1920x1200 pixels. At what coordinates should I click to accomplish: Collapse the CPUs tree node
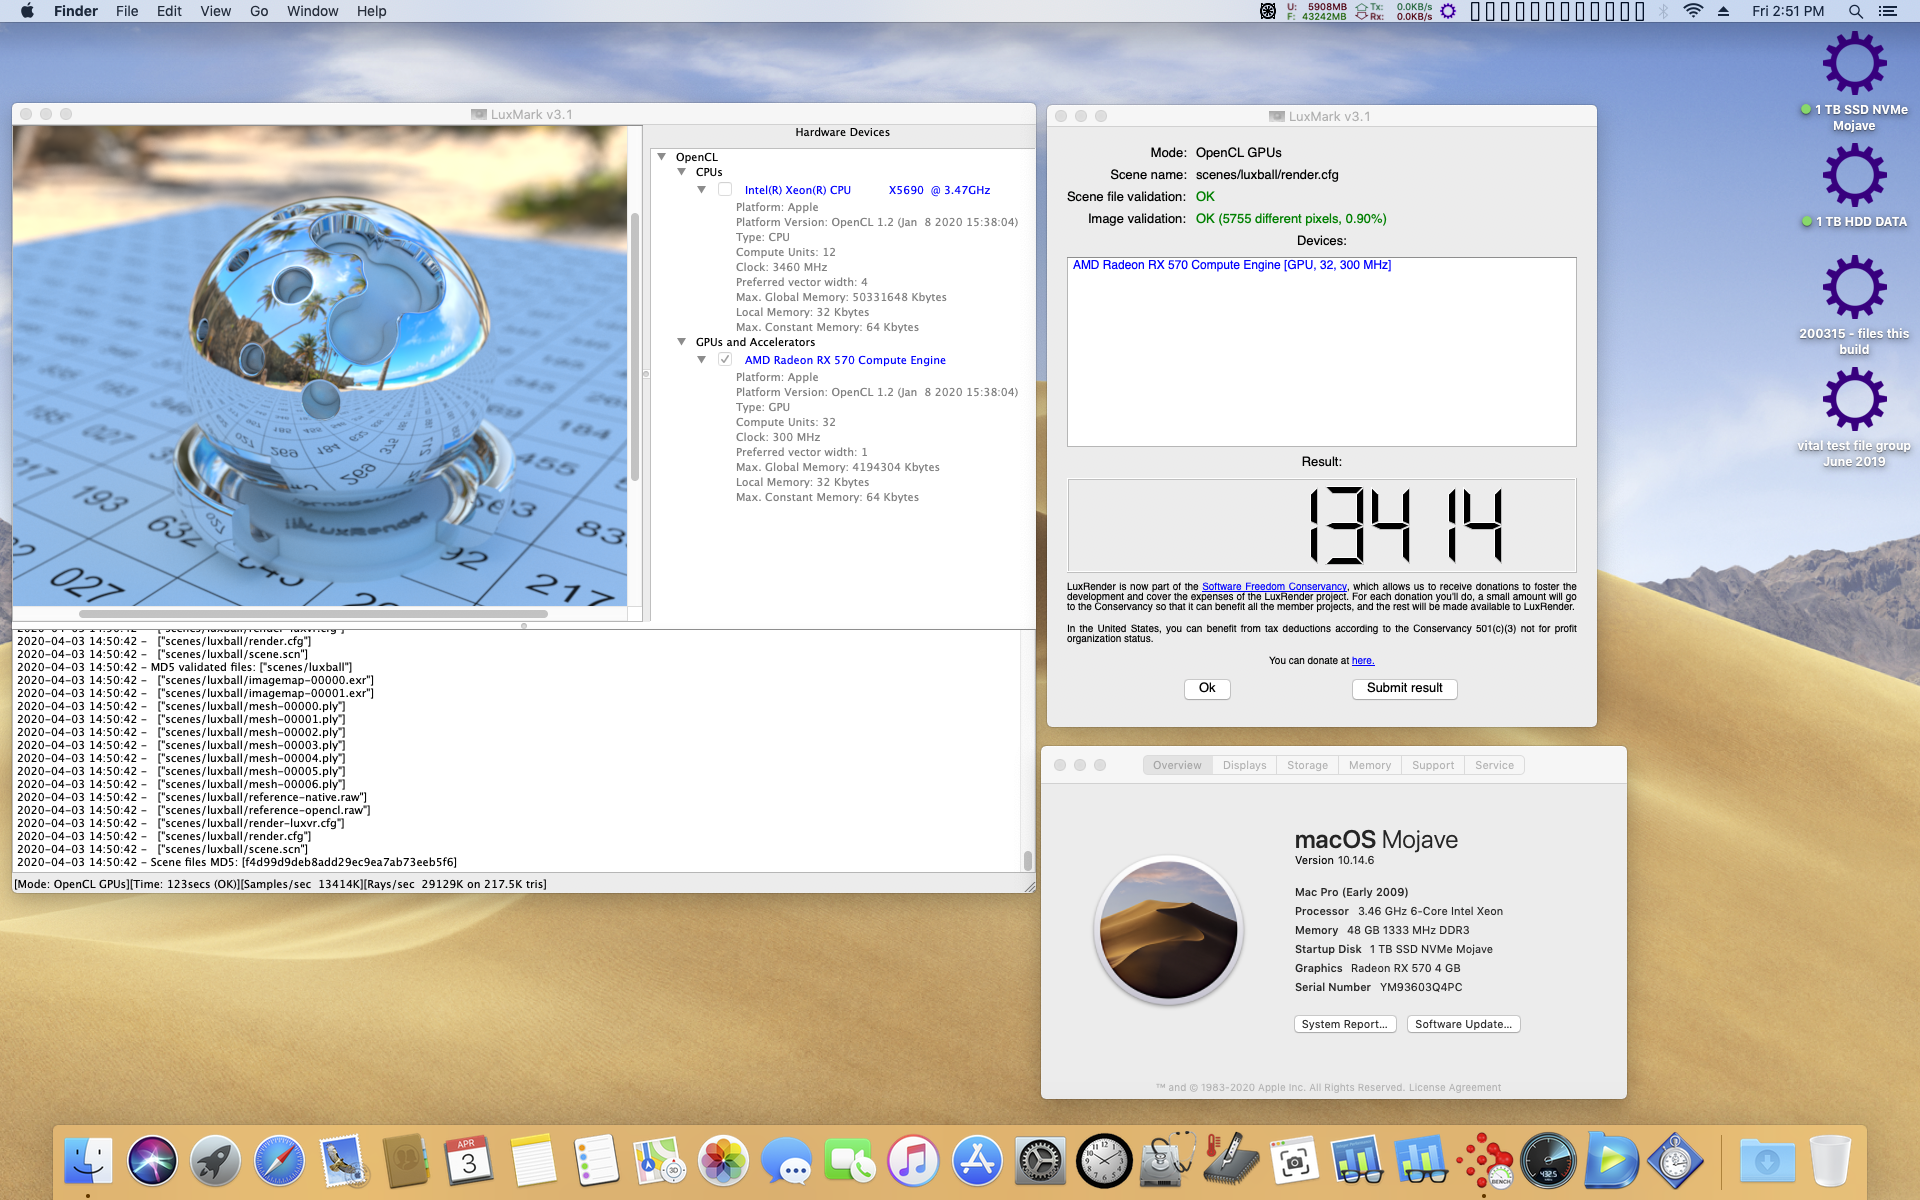click(682, 172)
